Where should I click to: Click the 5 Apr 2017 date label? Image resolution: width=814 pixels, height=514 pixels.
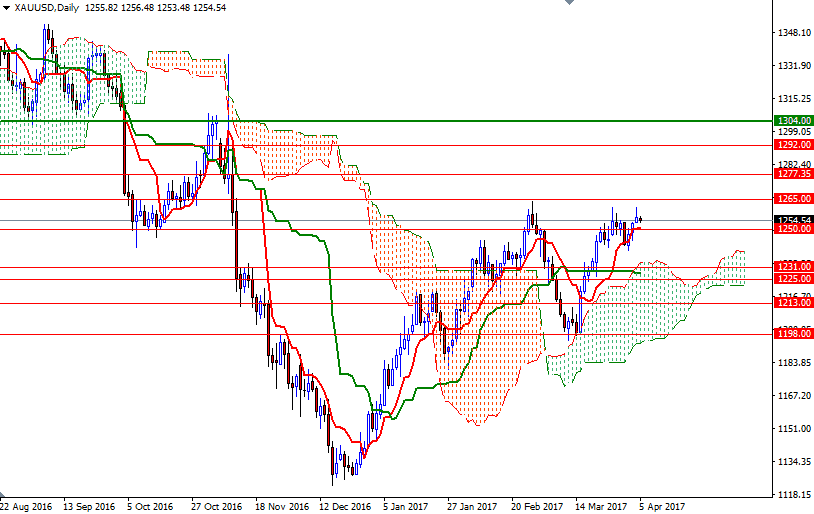coord(661,506)
